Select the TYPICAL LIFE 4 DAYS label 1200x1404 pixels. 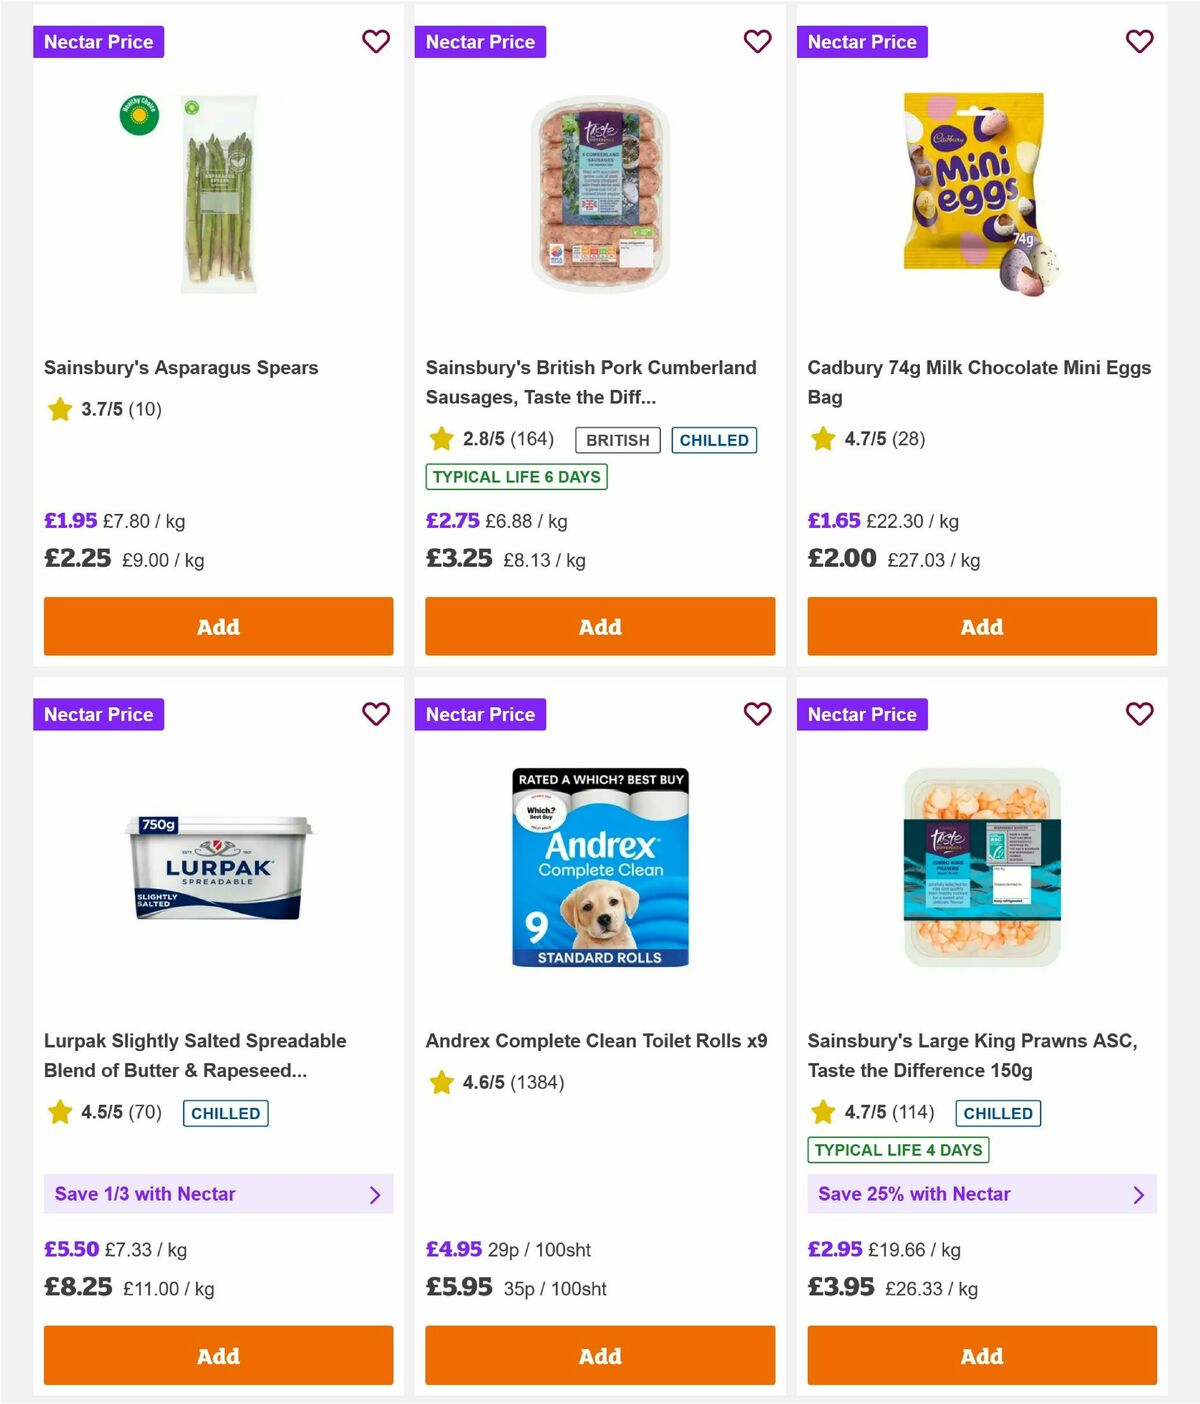[897, 1150]
